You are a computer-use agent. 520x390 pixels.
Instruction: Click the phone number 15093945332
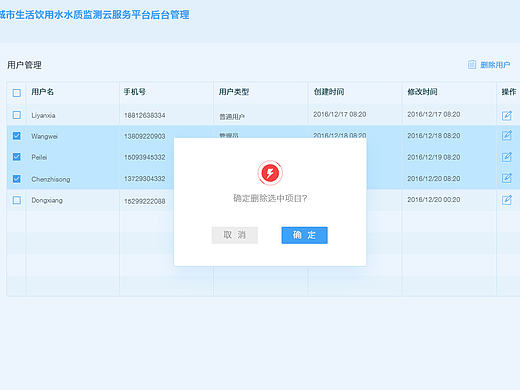145,157
